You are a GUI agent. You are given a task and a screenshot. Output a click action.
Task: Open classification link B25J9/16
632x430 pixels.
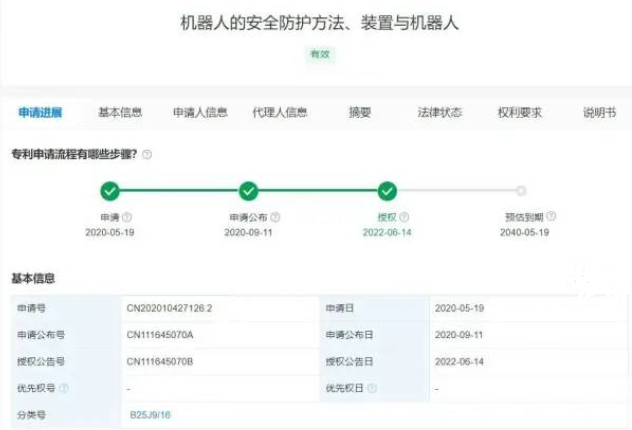(x=149, y=414)
